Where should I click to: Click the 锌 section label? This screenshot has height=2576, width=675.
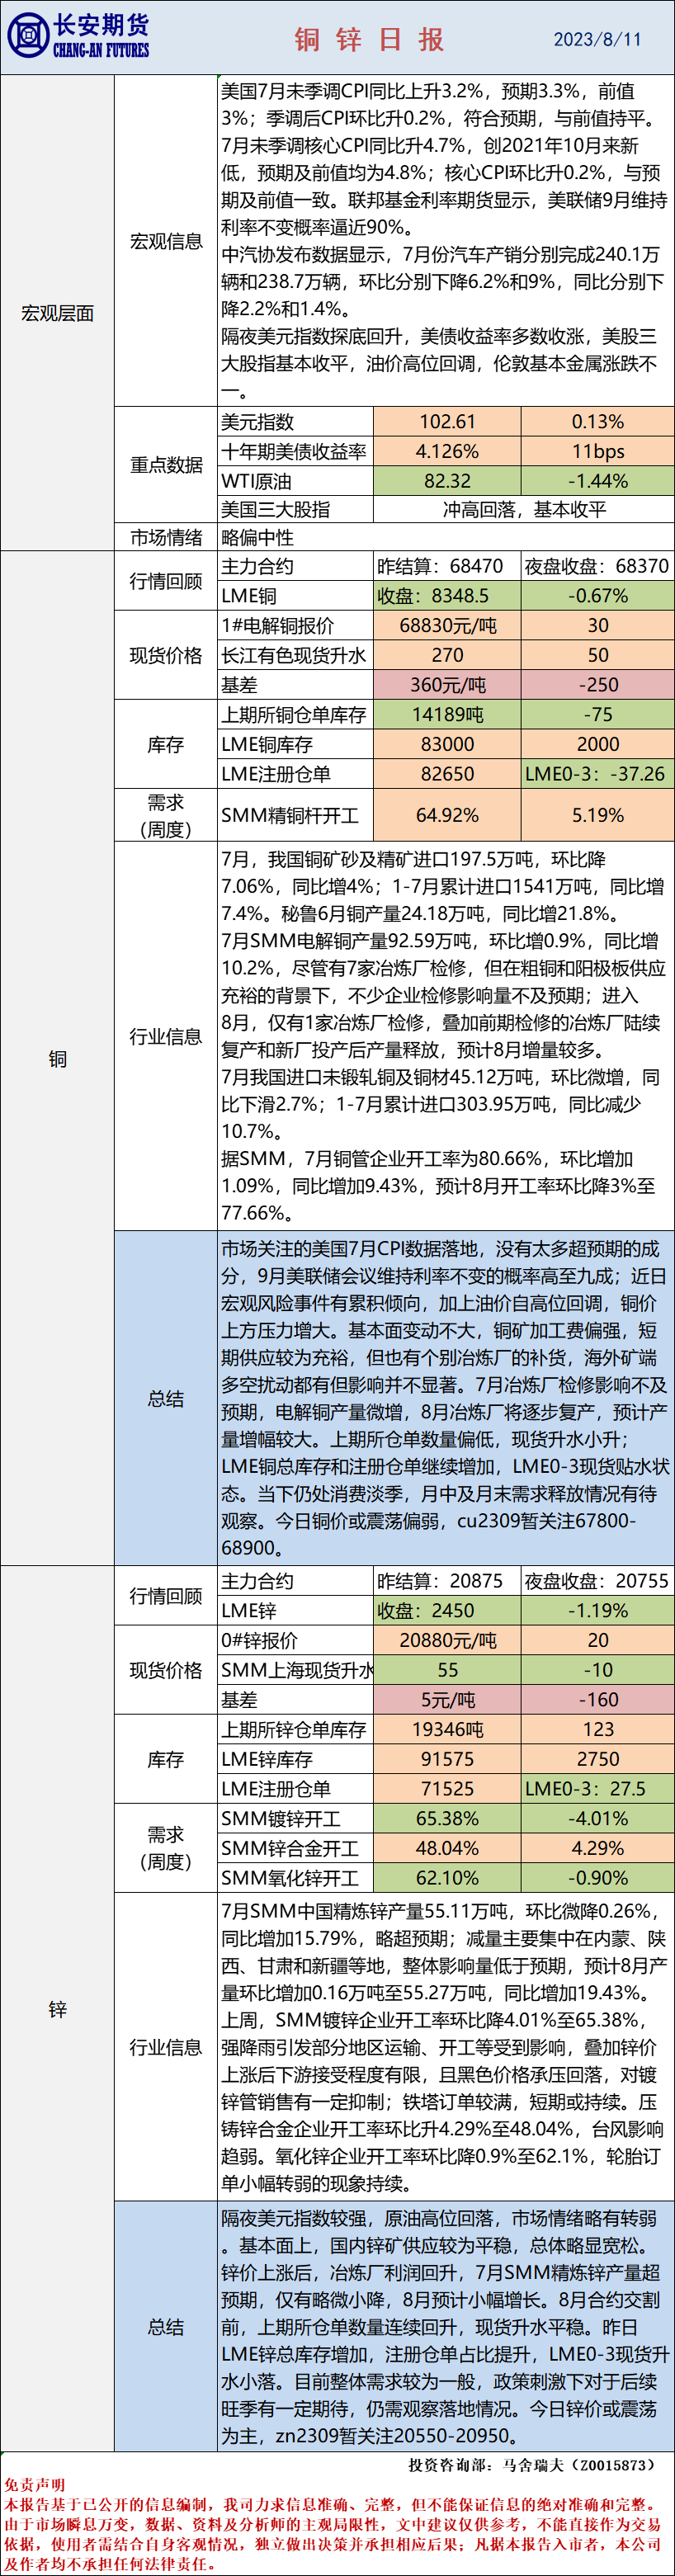tap(58, 2010)
